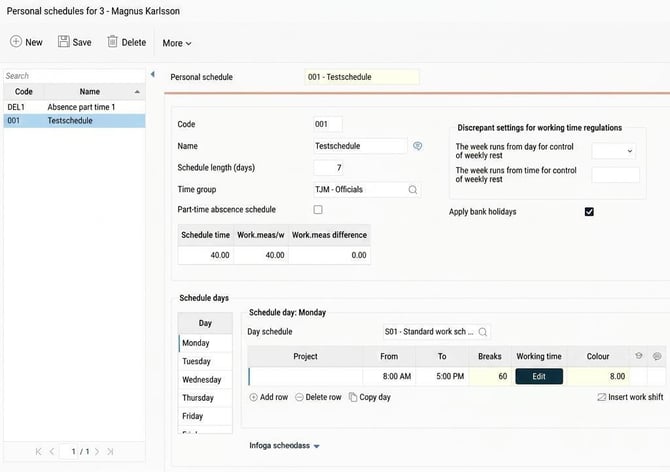This screenshot has width=670, height=472.
Task: Click the Delete trash icon
Action: coord(112,41)
